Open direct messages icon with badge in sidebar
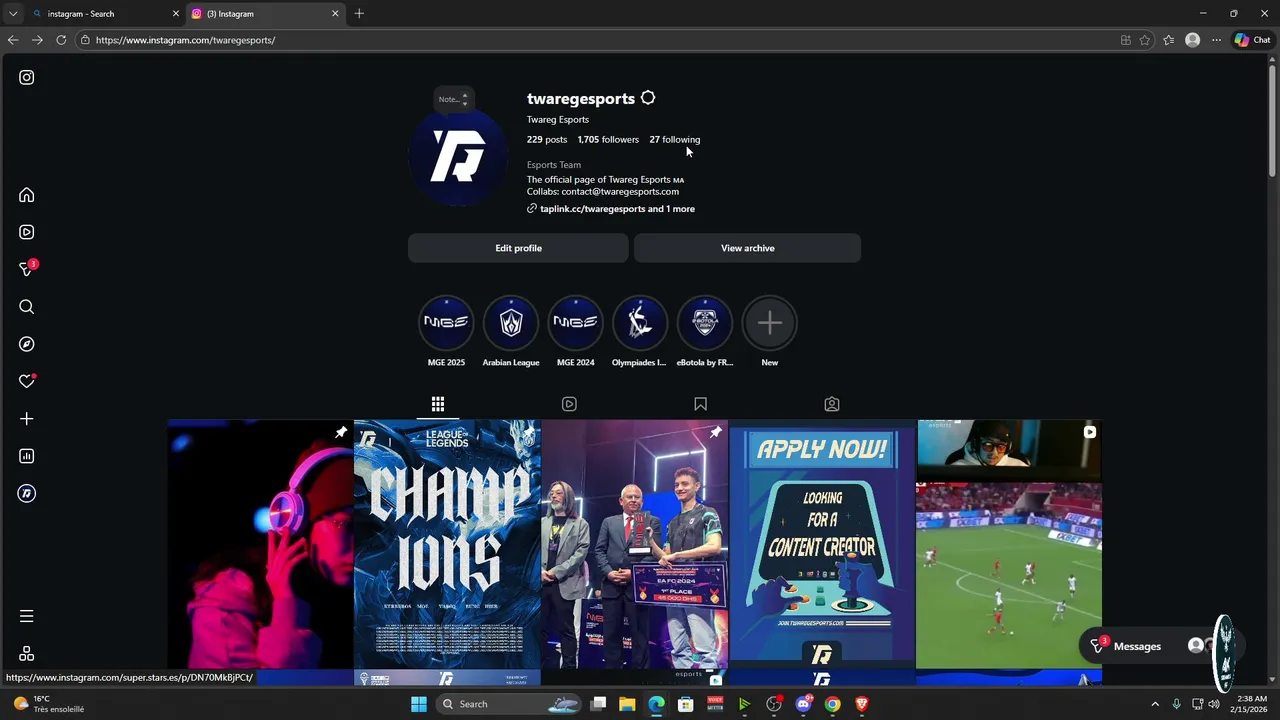Image resolution: width=1280 pixels, height=720 pixels. click(x=28, y=268)
